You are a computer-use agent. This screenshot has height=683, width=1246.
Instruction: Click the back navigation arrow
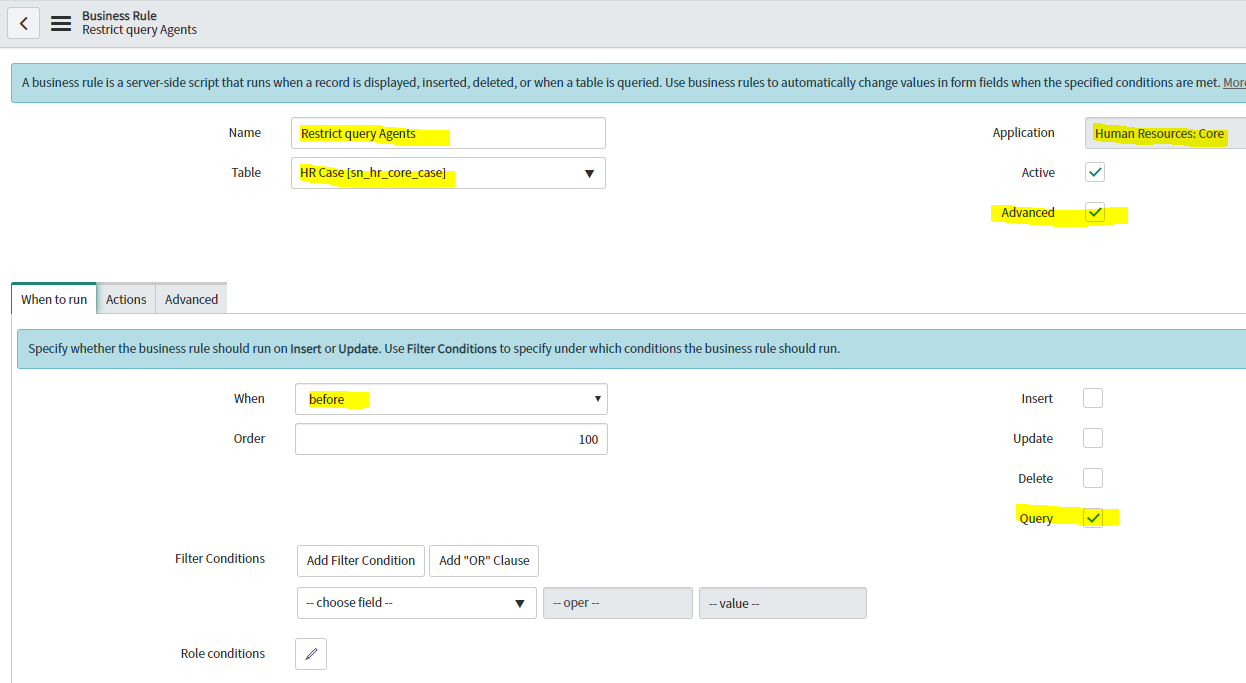(23, 23)
